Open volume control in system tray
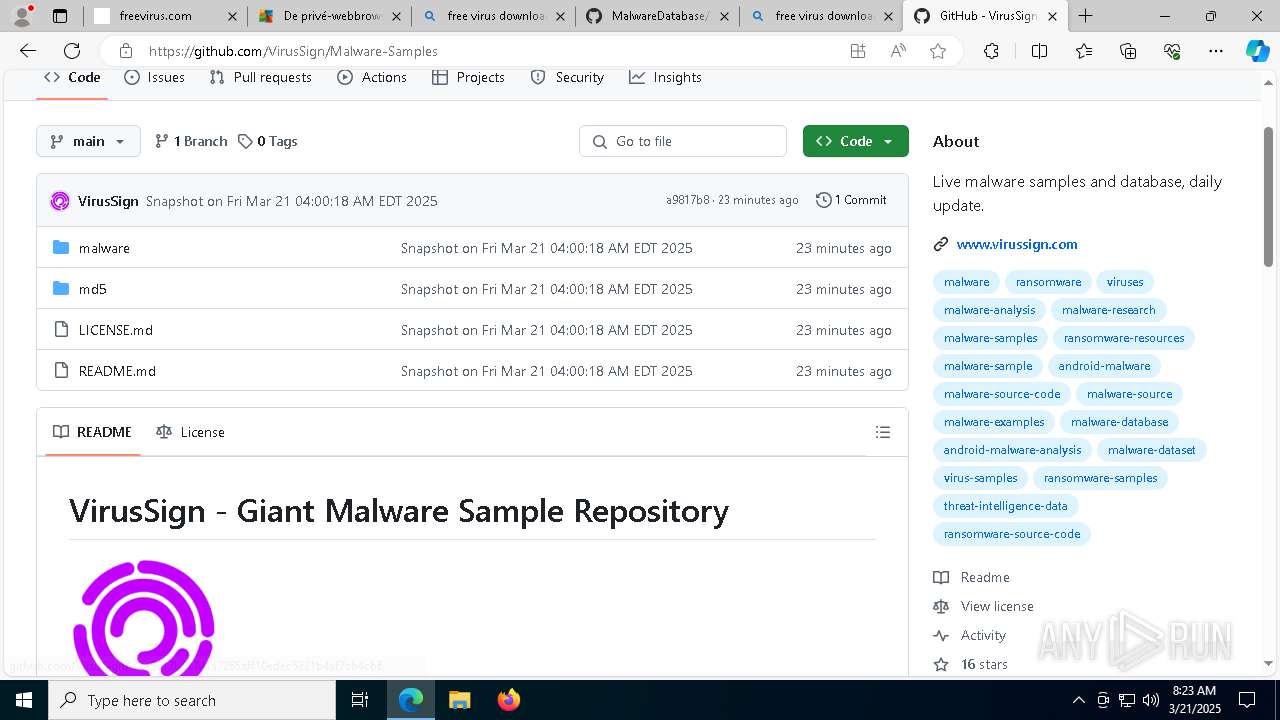The width and height of the screenshot is (1280, 720). coord(1151,700)
